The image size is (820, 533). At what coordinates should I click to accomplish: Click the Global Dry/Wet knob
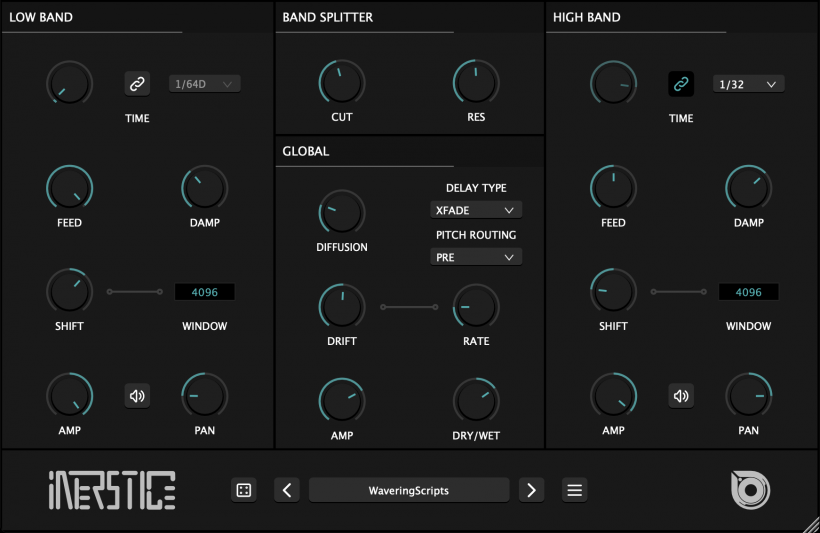coord(476,401)
